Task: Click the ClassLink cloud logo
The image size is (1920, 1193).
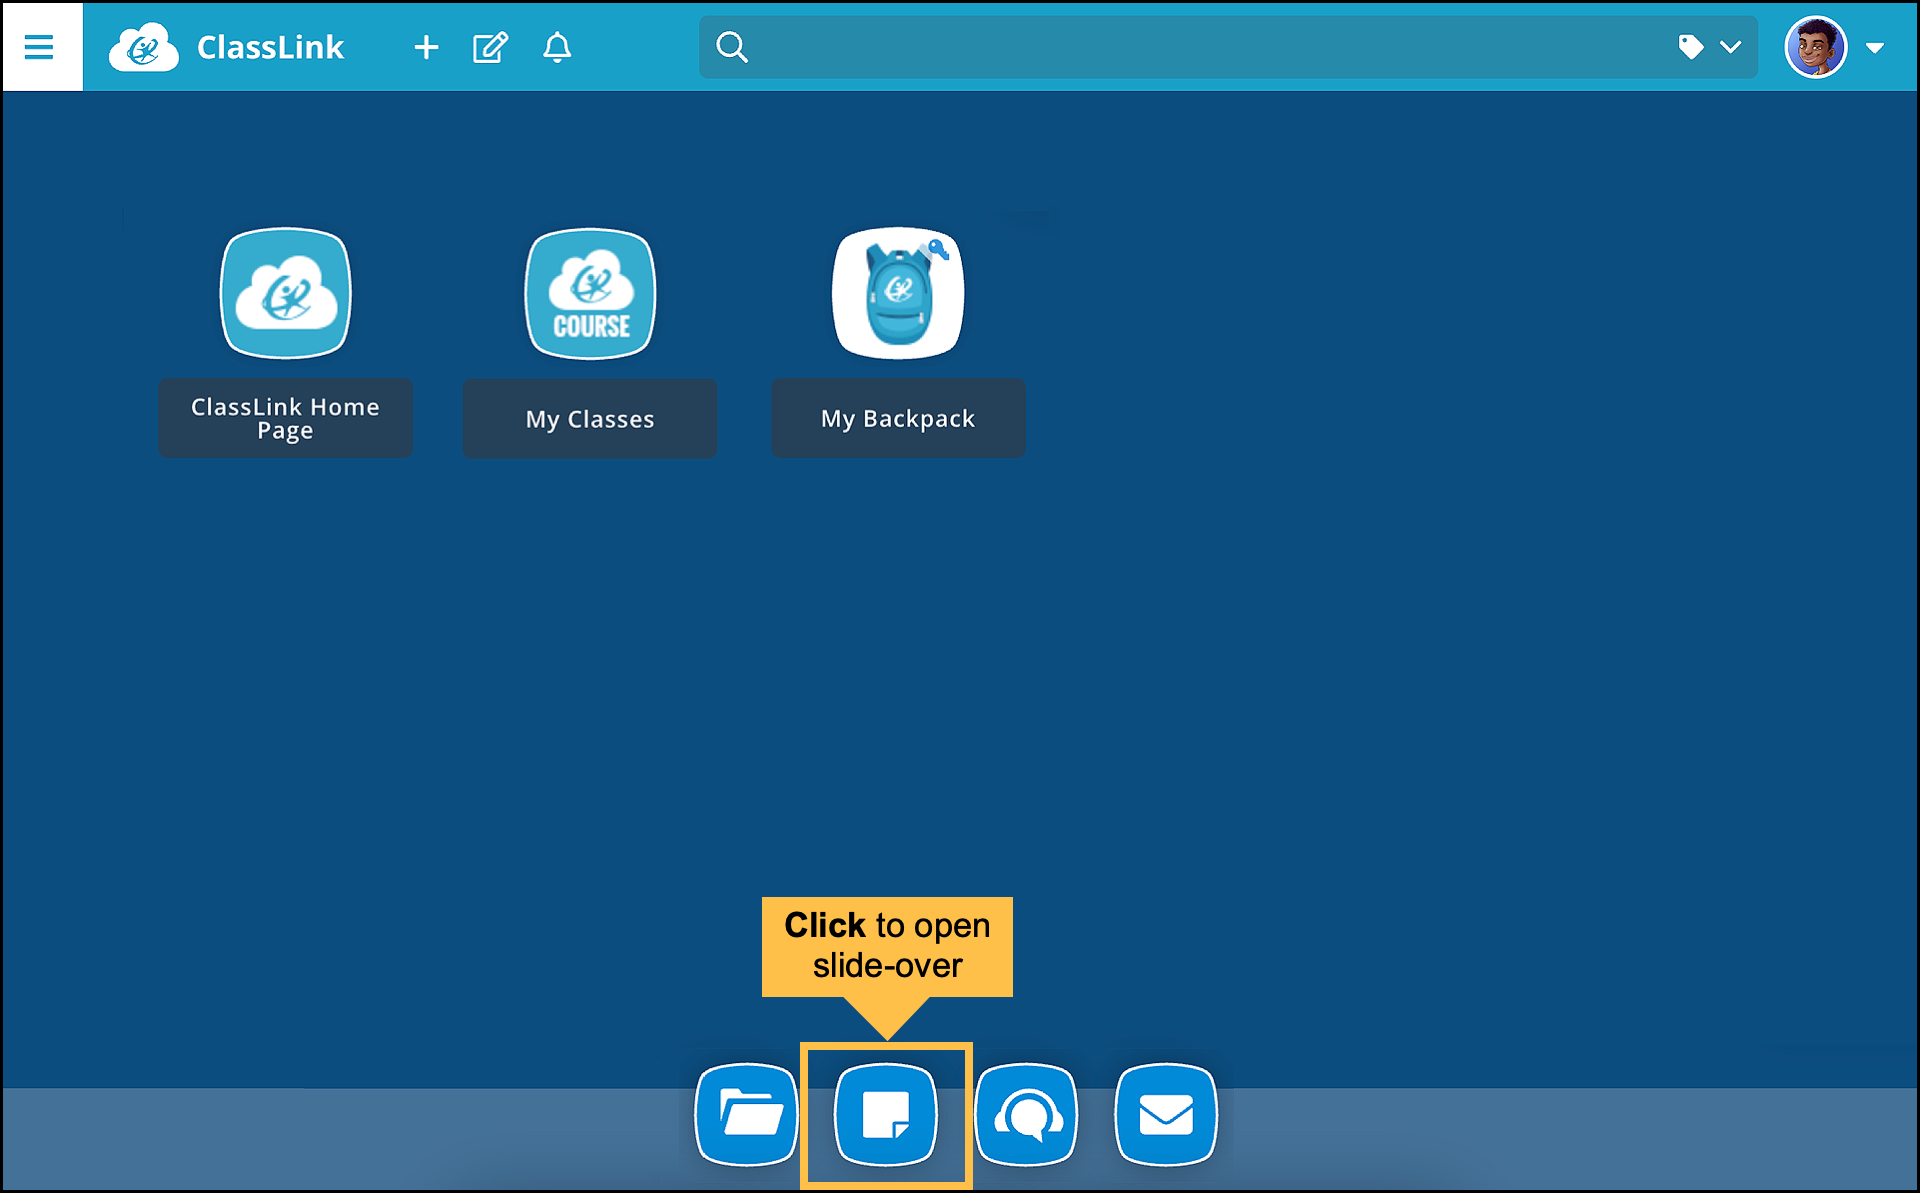Action: click(144, 47)
